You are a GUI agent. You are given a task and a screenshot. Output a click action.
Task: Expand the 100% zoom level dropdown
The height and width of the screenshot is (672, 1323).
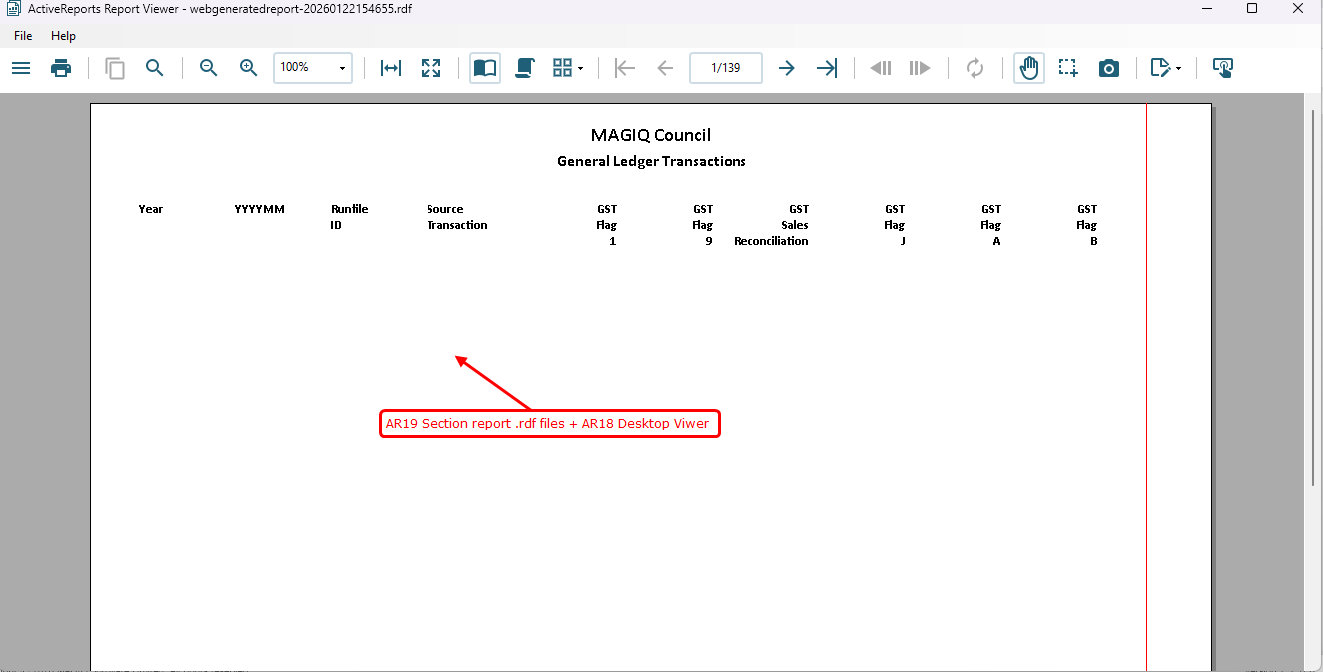[x=342, y=68]
